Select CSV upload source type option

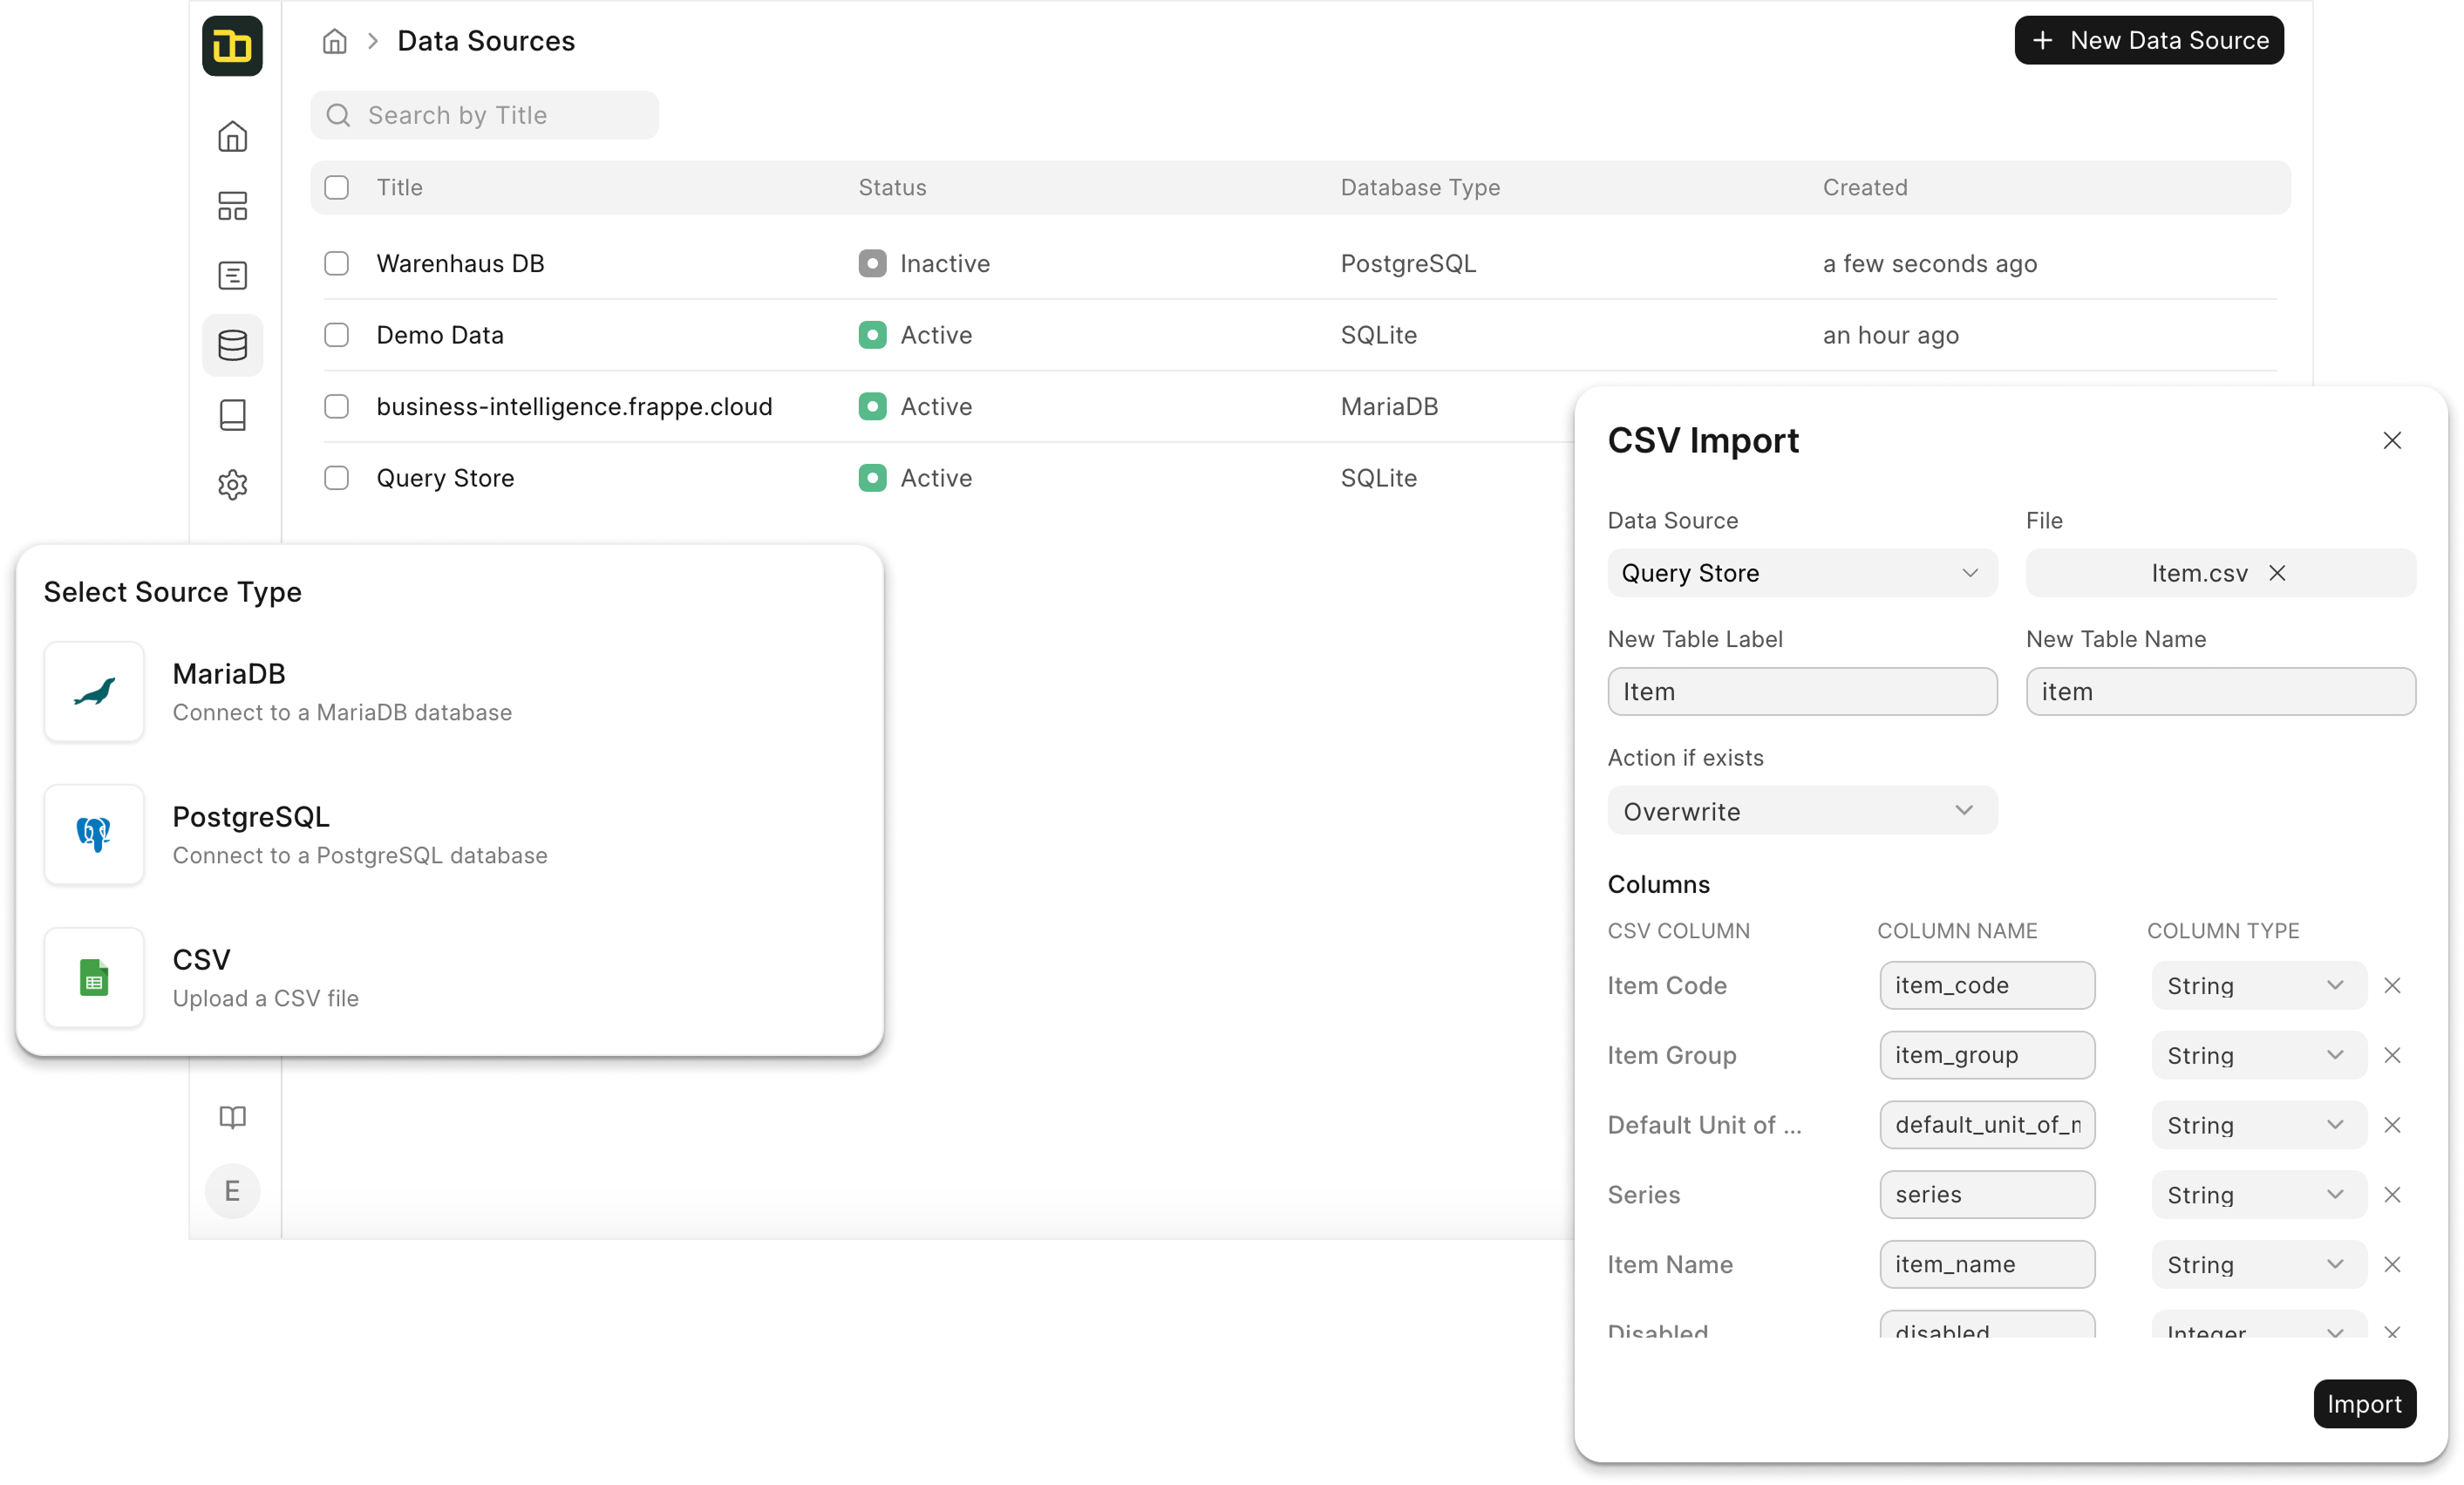449,977
